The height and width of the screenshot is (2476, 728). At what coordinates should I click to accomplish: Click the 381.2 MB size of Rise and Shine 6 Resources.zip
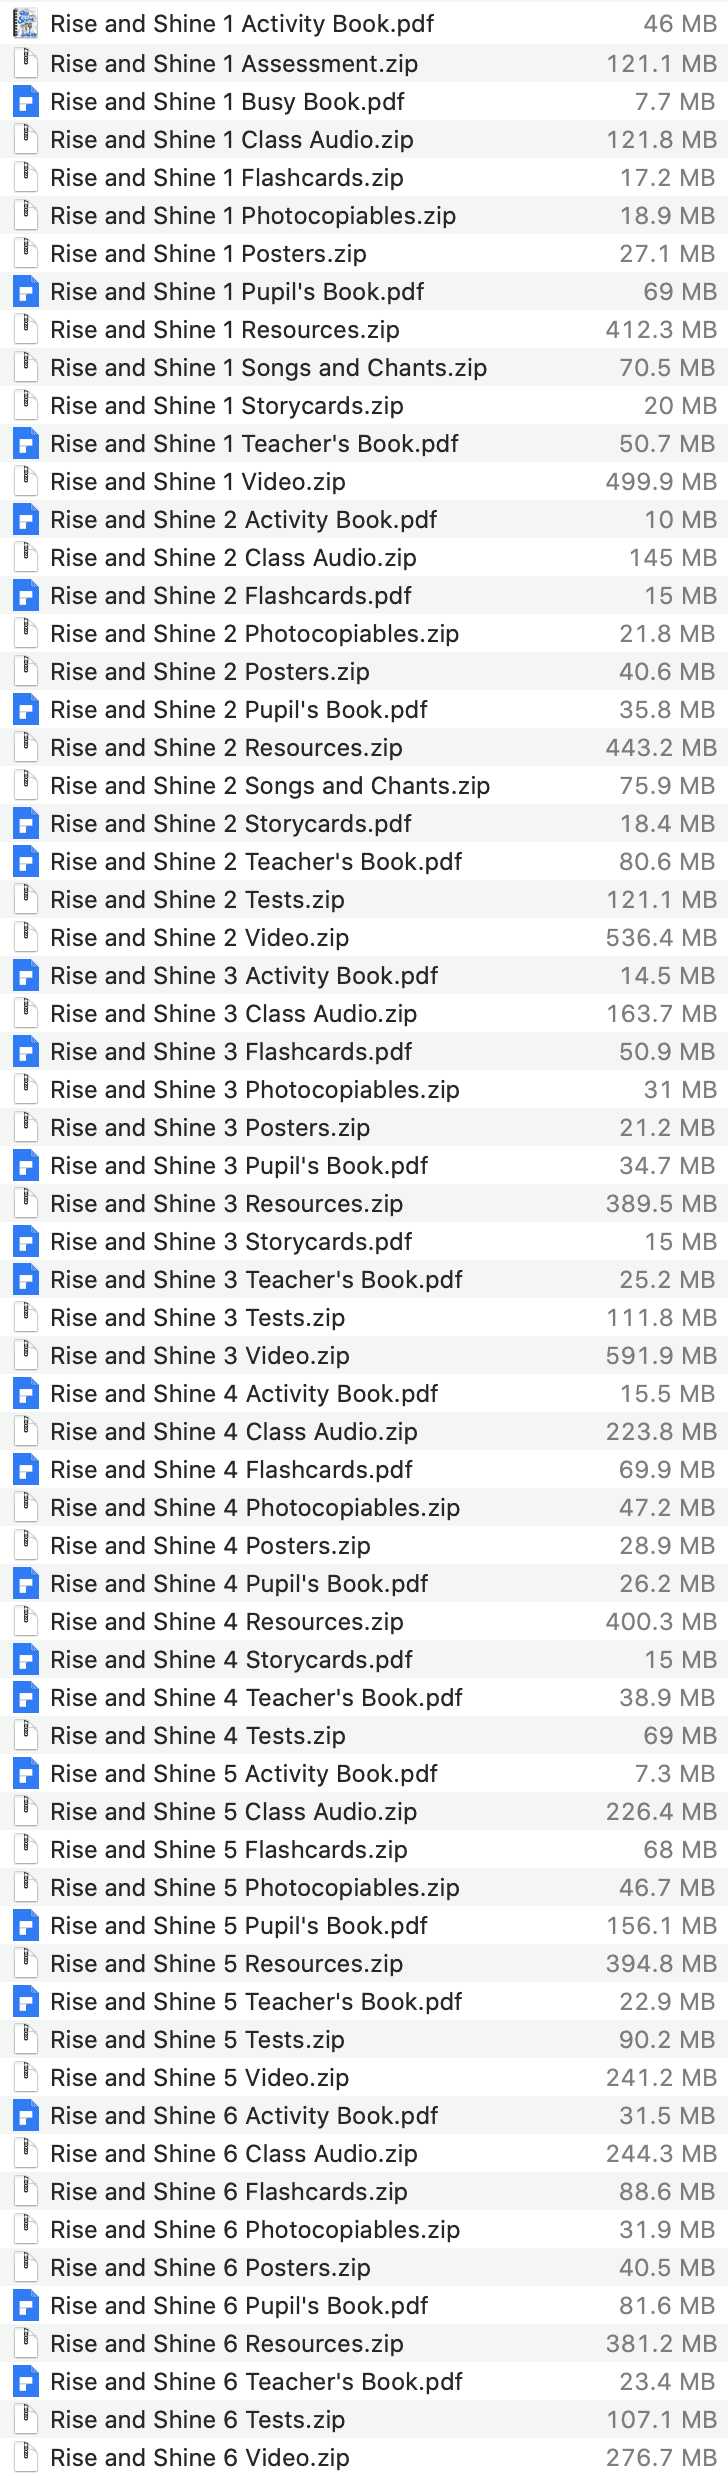661,2344
